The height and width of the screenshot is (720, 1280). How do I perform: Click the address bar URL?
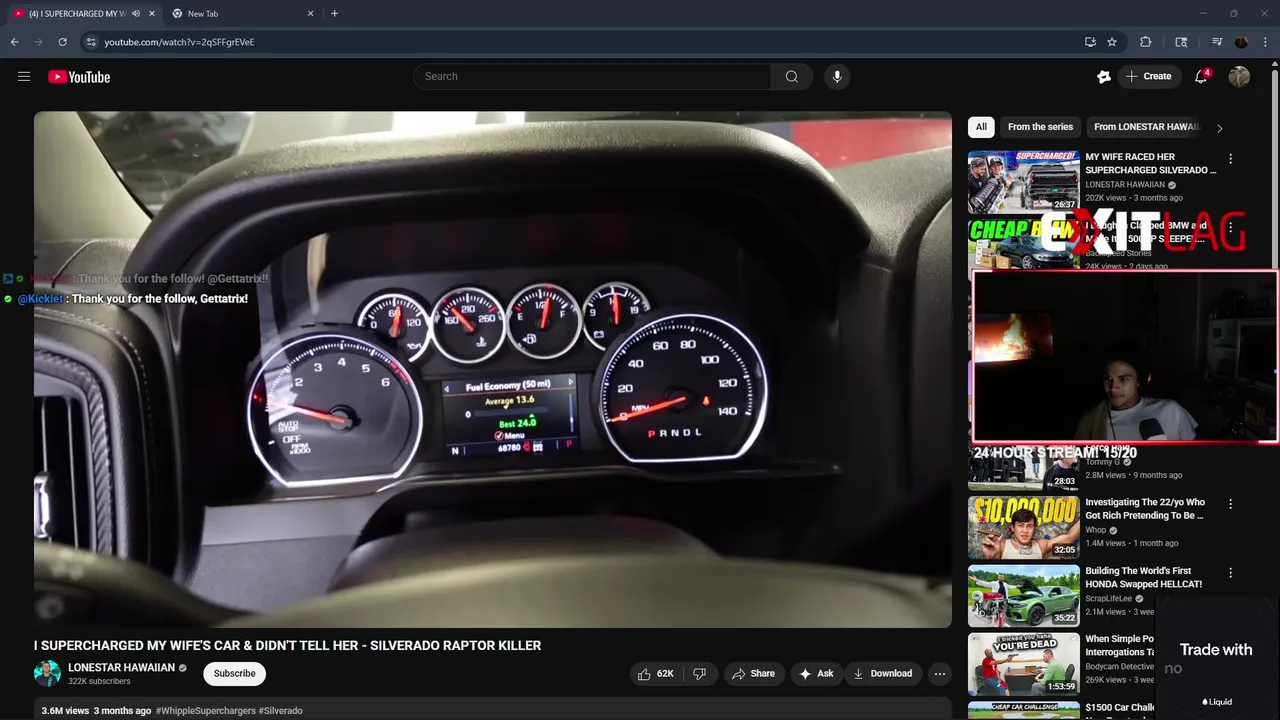pos(179,42)
